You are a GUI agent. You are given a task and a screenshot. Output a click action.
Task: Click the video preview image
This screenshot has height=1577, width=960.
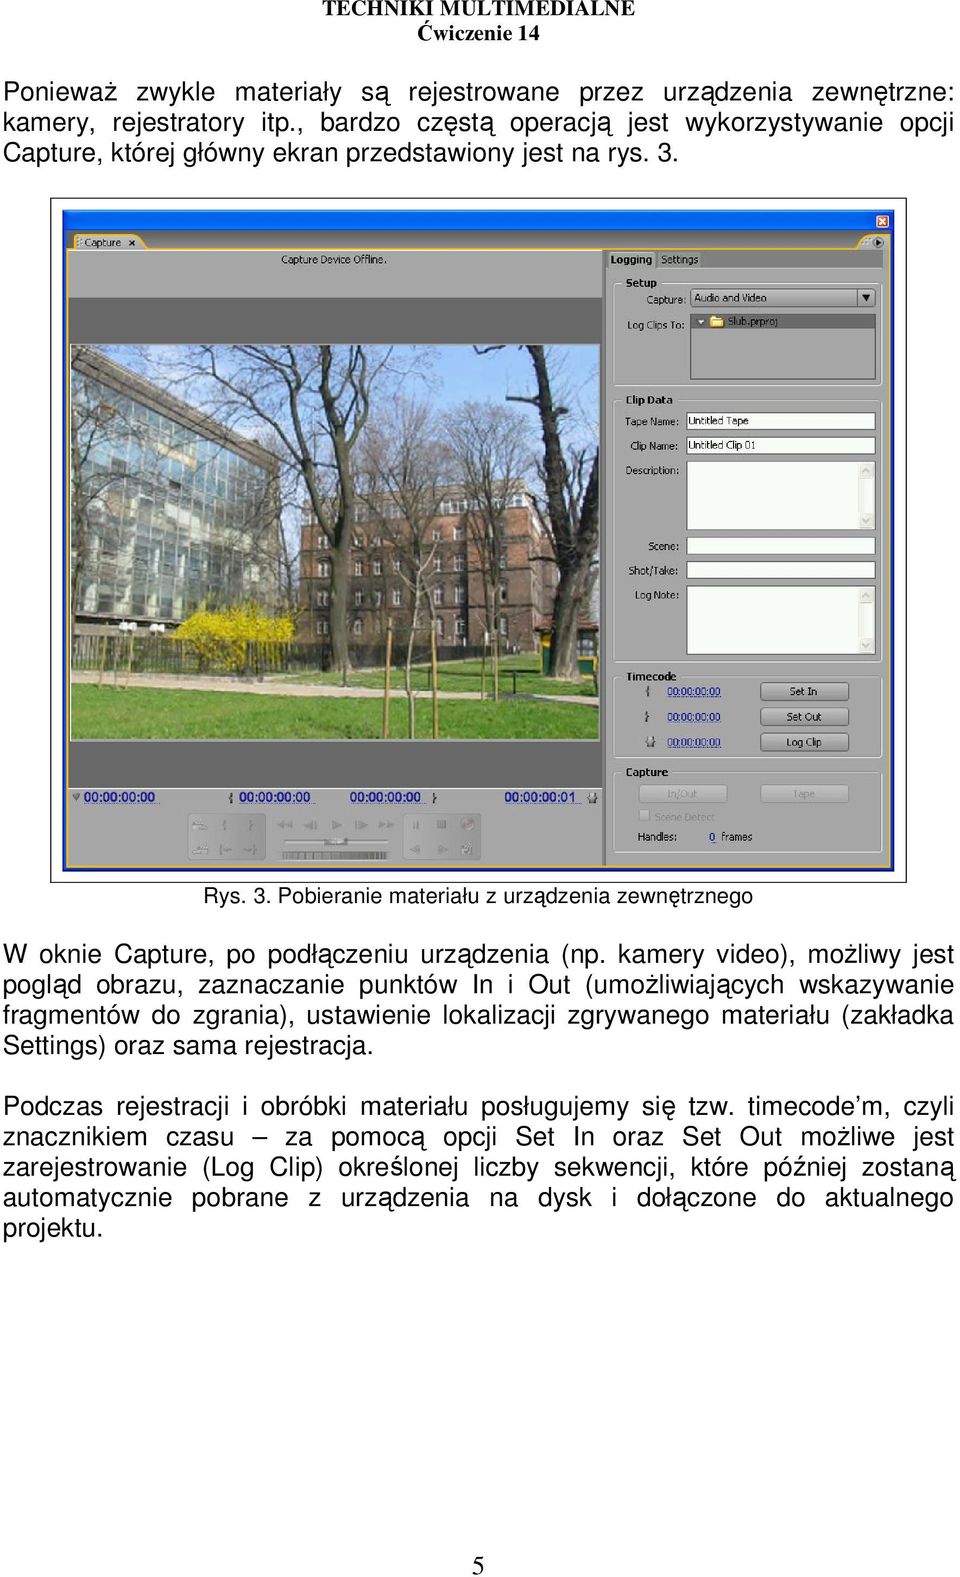point(335,542)
